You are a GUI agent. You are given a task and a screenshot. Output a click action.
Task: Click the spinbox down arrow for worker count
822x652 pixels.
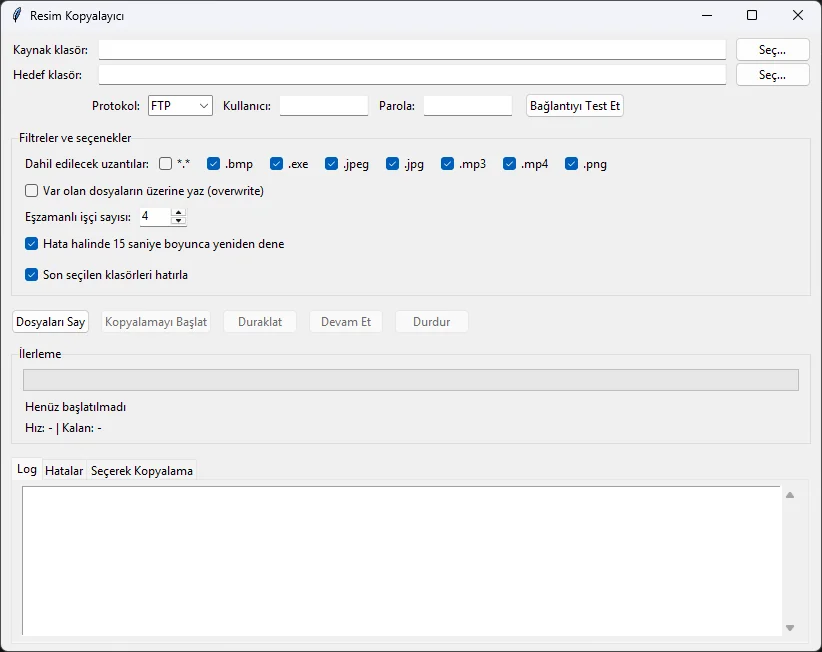[x=179, y=221]
